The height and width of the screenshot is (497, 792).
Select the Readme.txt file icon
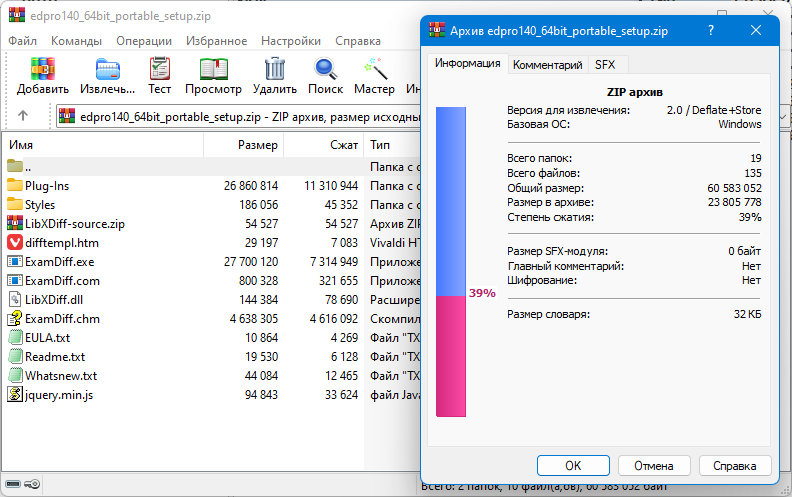pyautogui.click(x=15, y=357)
